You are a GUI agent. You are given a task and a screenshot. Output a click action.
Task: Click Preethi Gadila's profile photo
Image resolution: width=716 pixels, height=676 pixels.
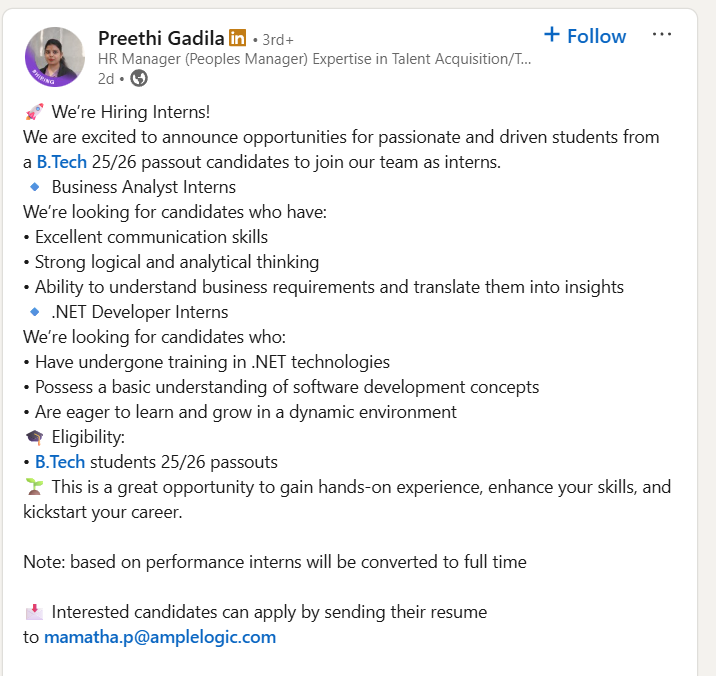[54, 56]
